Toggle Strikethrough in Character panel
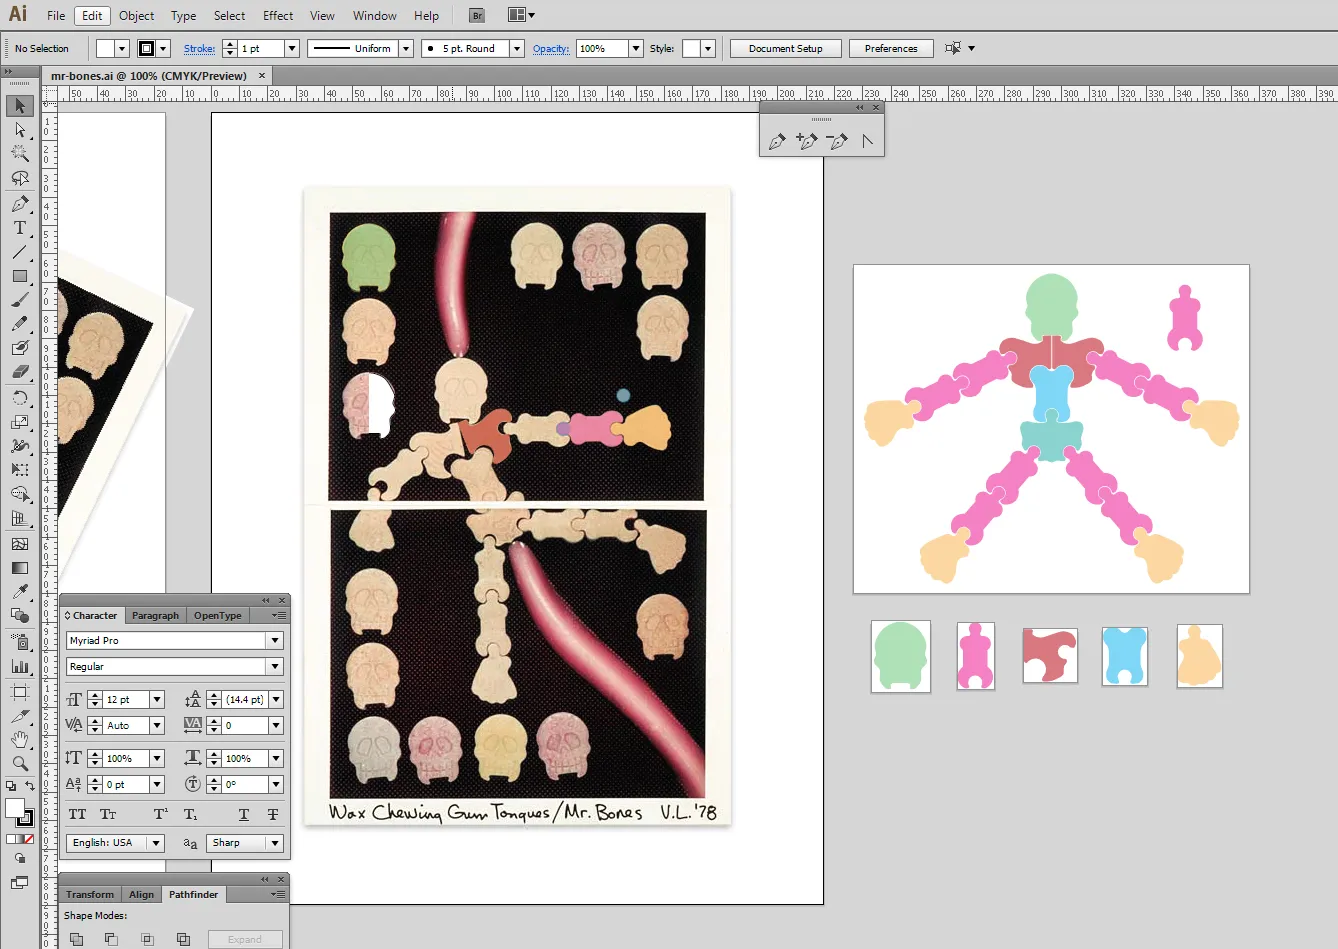The image size is (1338, 949). click(x=273, y=815)
